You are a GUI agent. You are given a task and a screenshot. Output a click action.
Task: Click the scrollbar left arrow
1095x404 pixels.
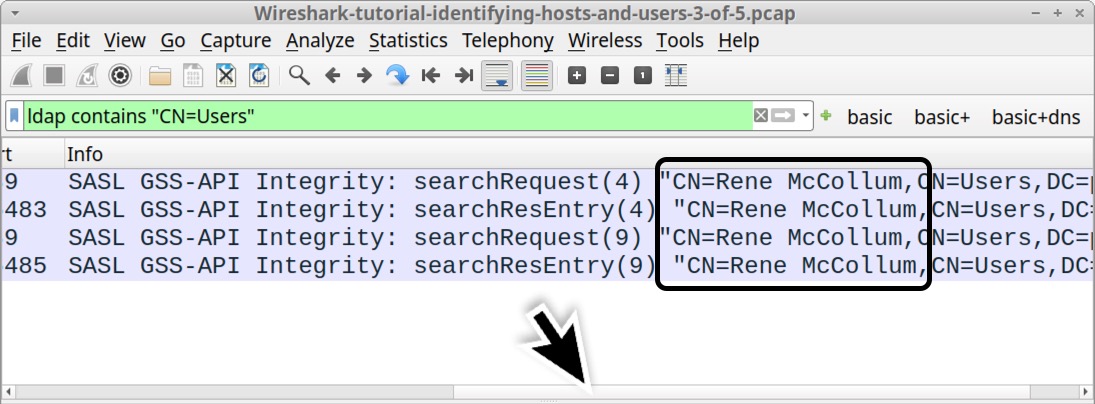[6, 391]
